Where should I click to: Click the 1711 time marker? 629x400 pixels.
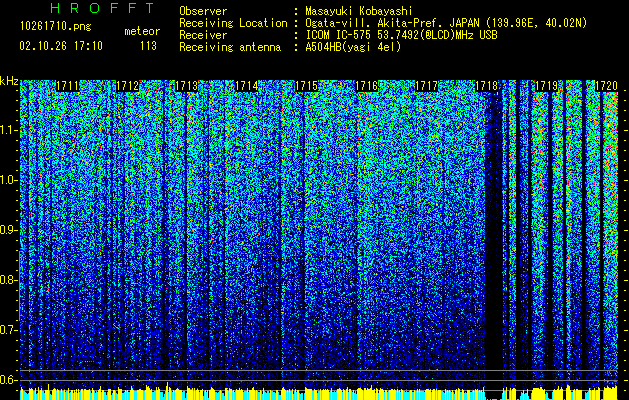tap(67, 86)
